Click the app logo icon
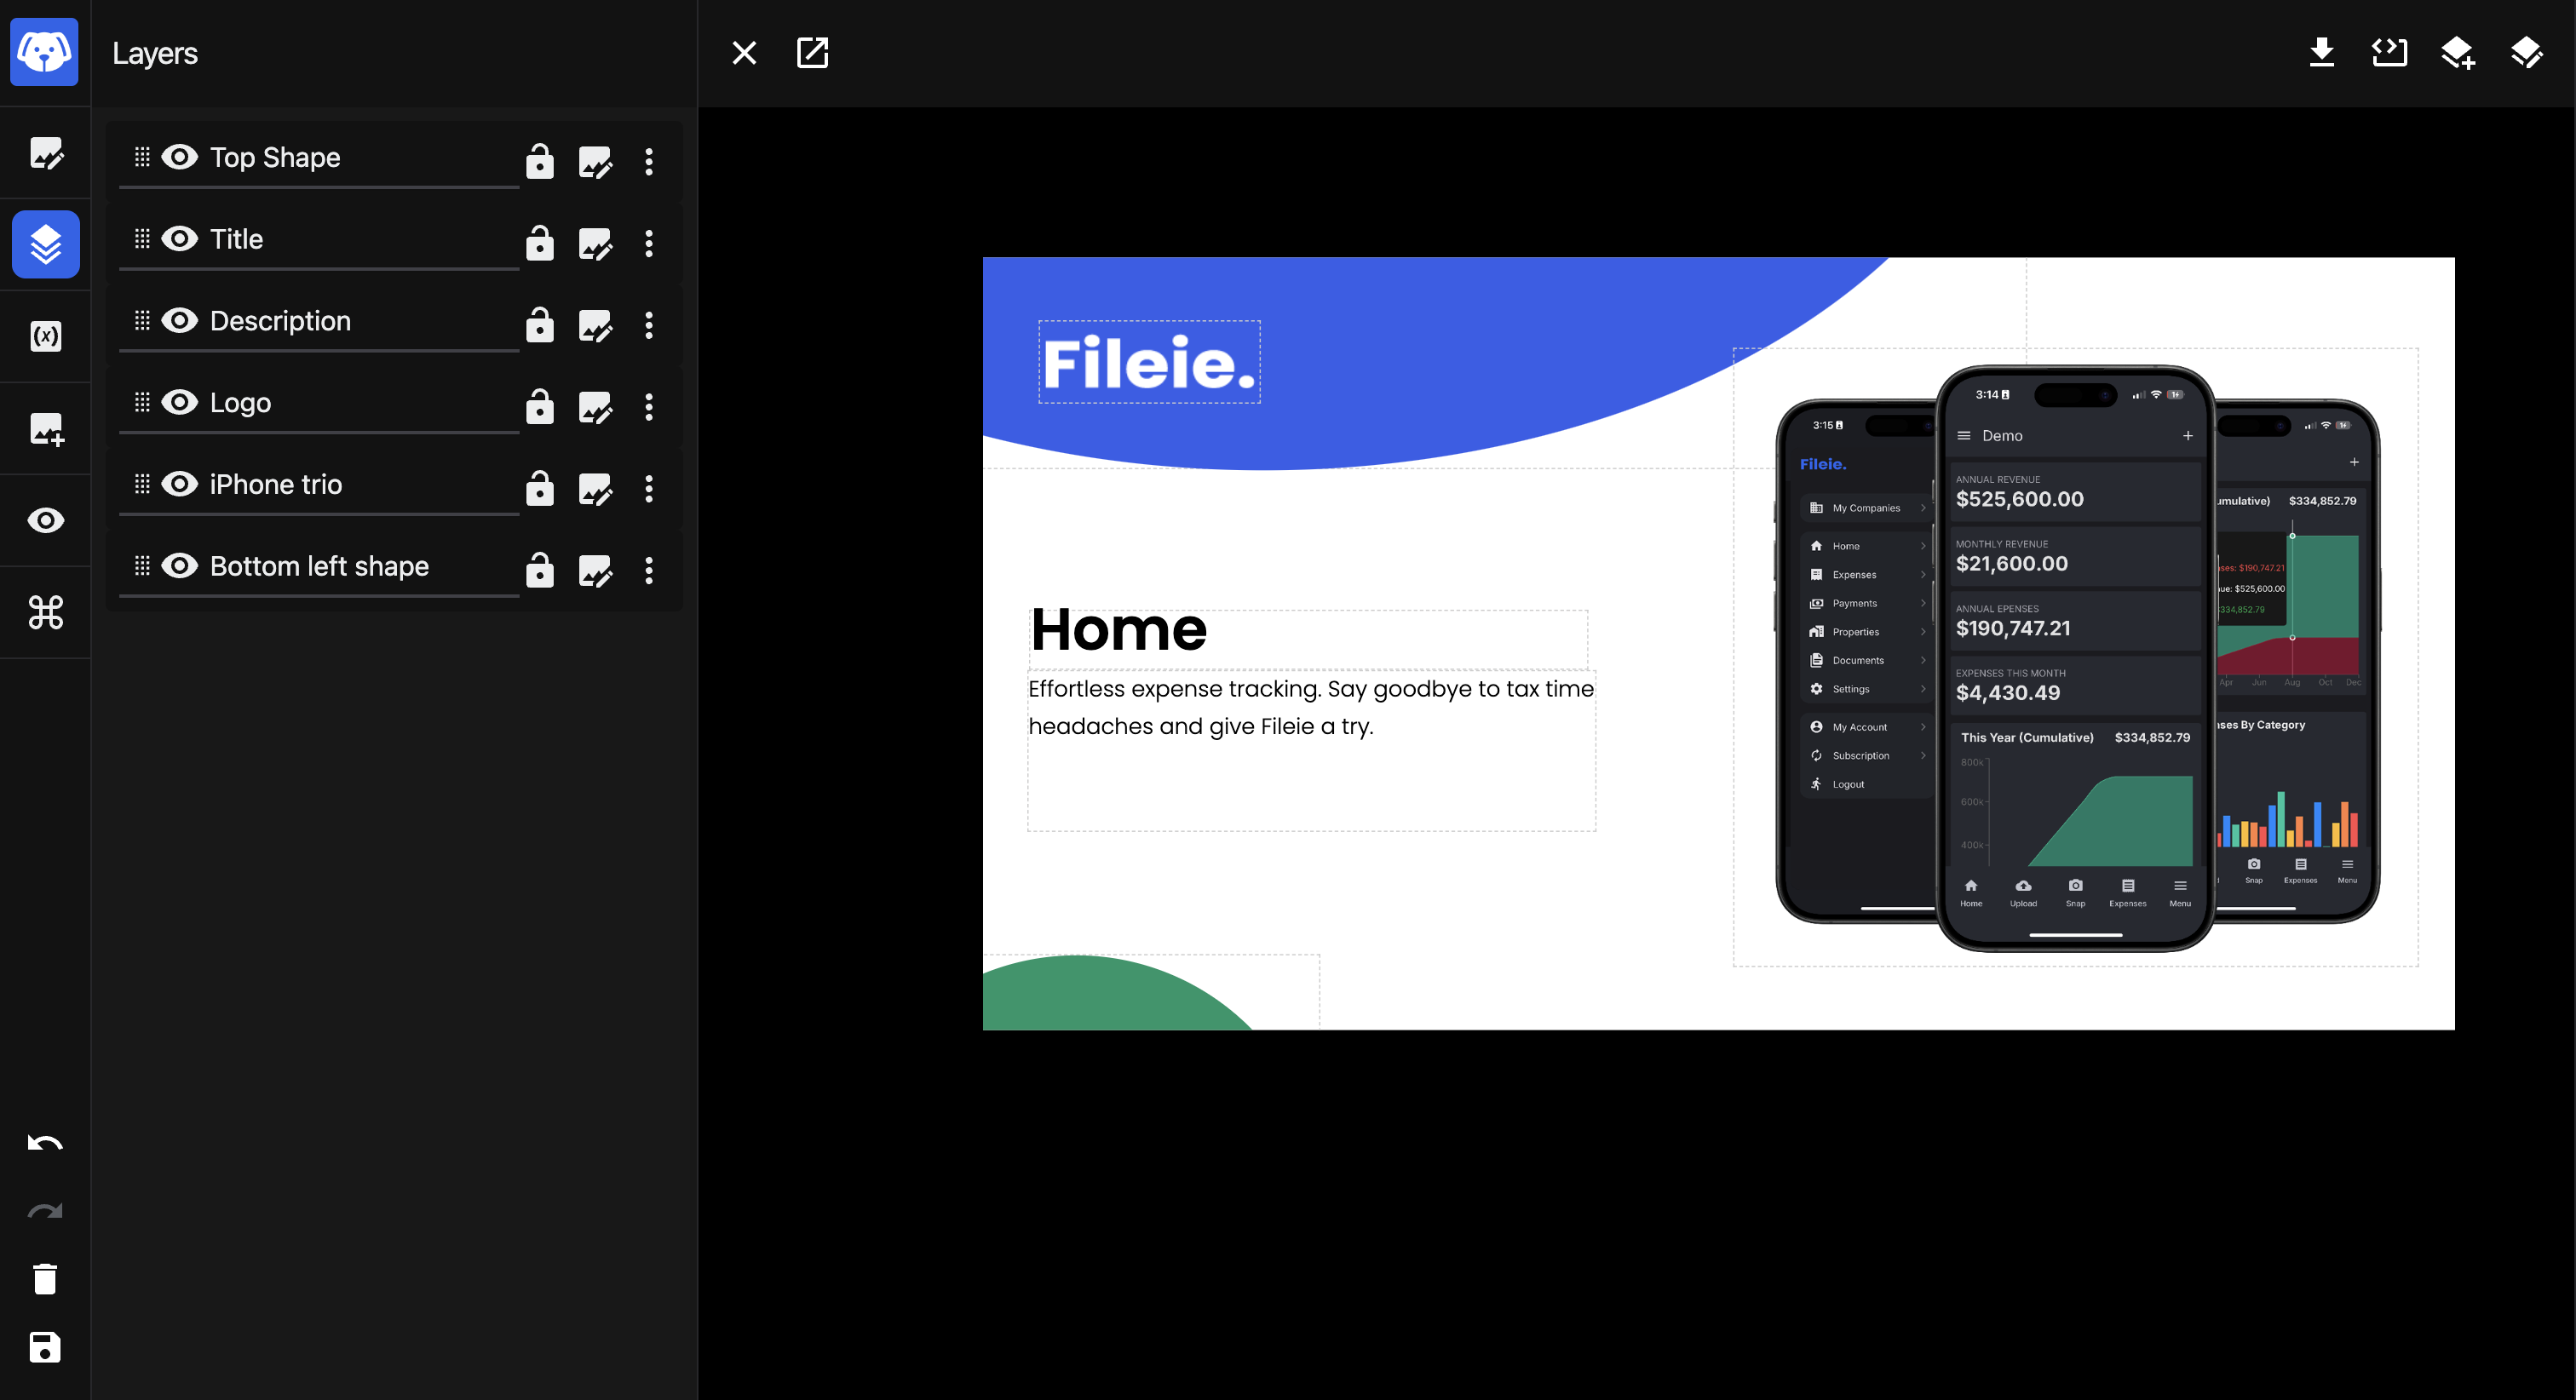Viewport: 2576px width, 1400px height. coord(44,52)
